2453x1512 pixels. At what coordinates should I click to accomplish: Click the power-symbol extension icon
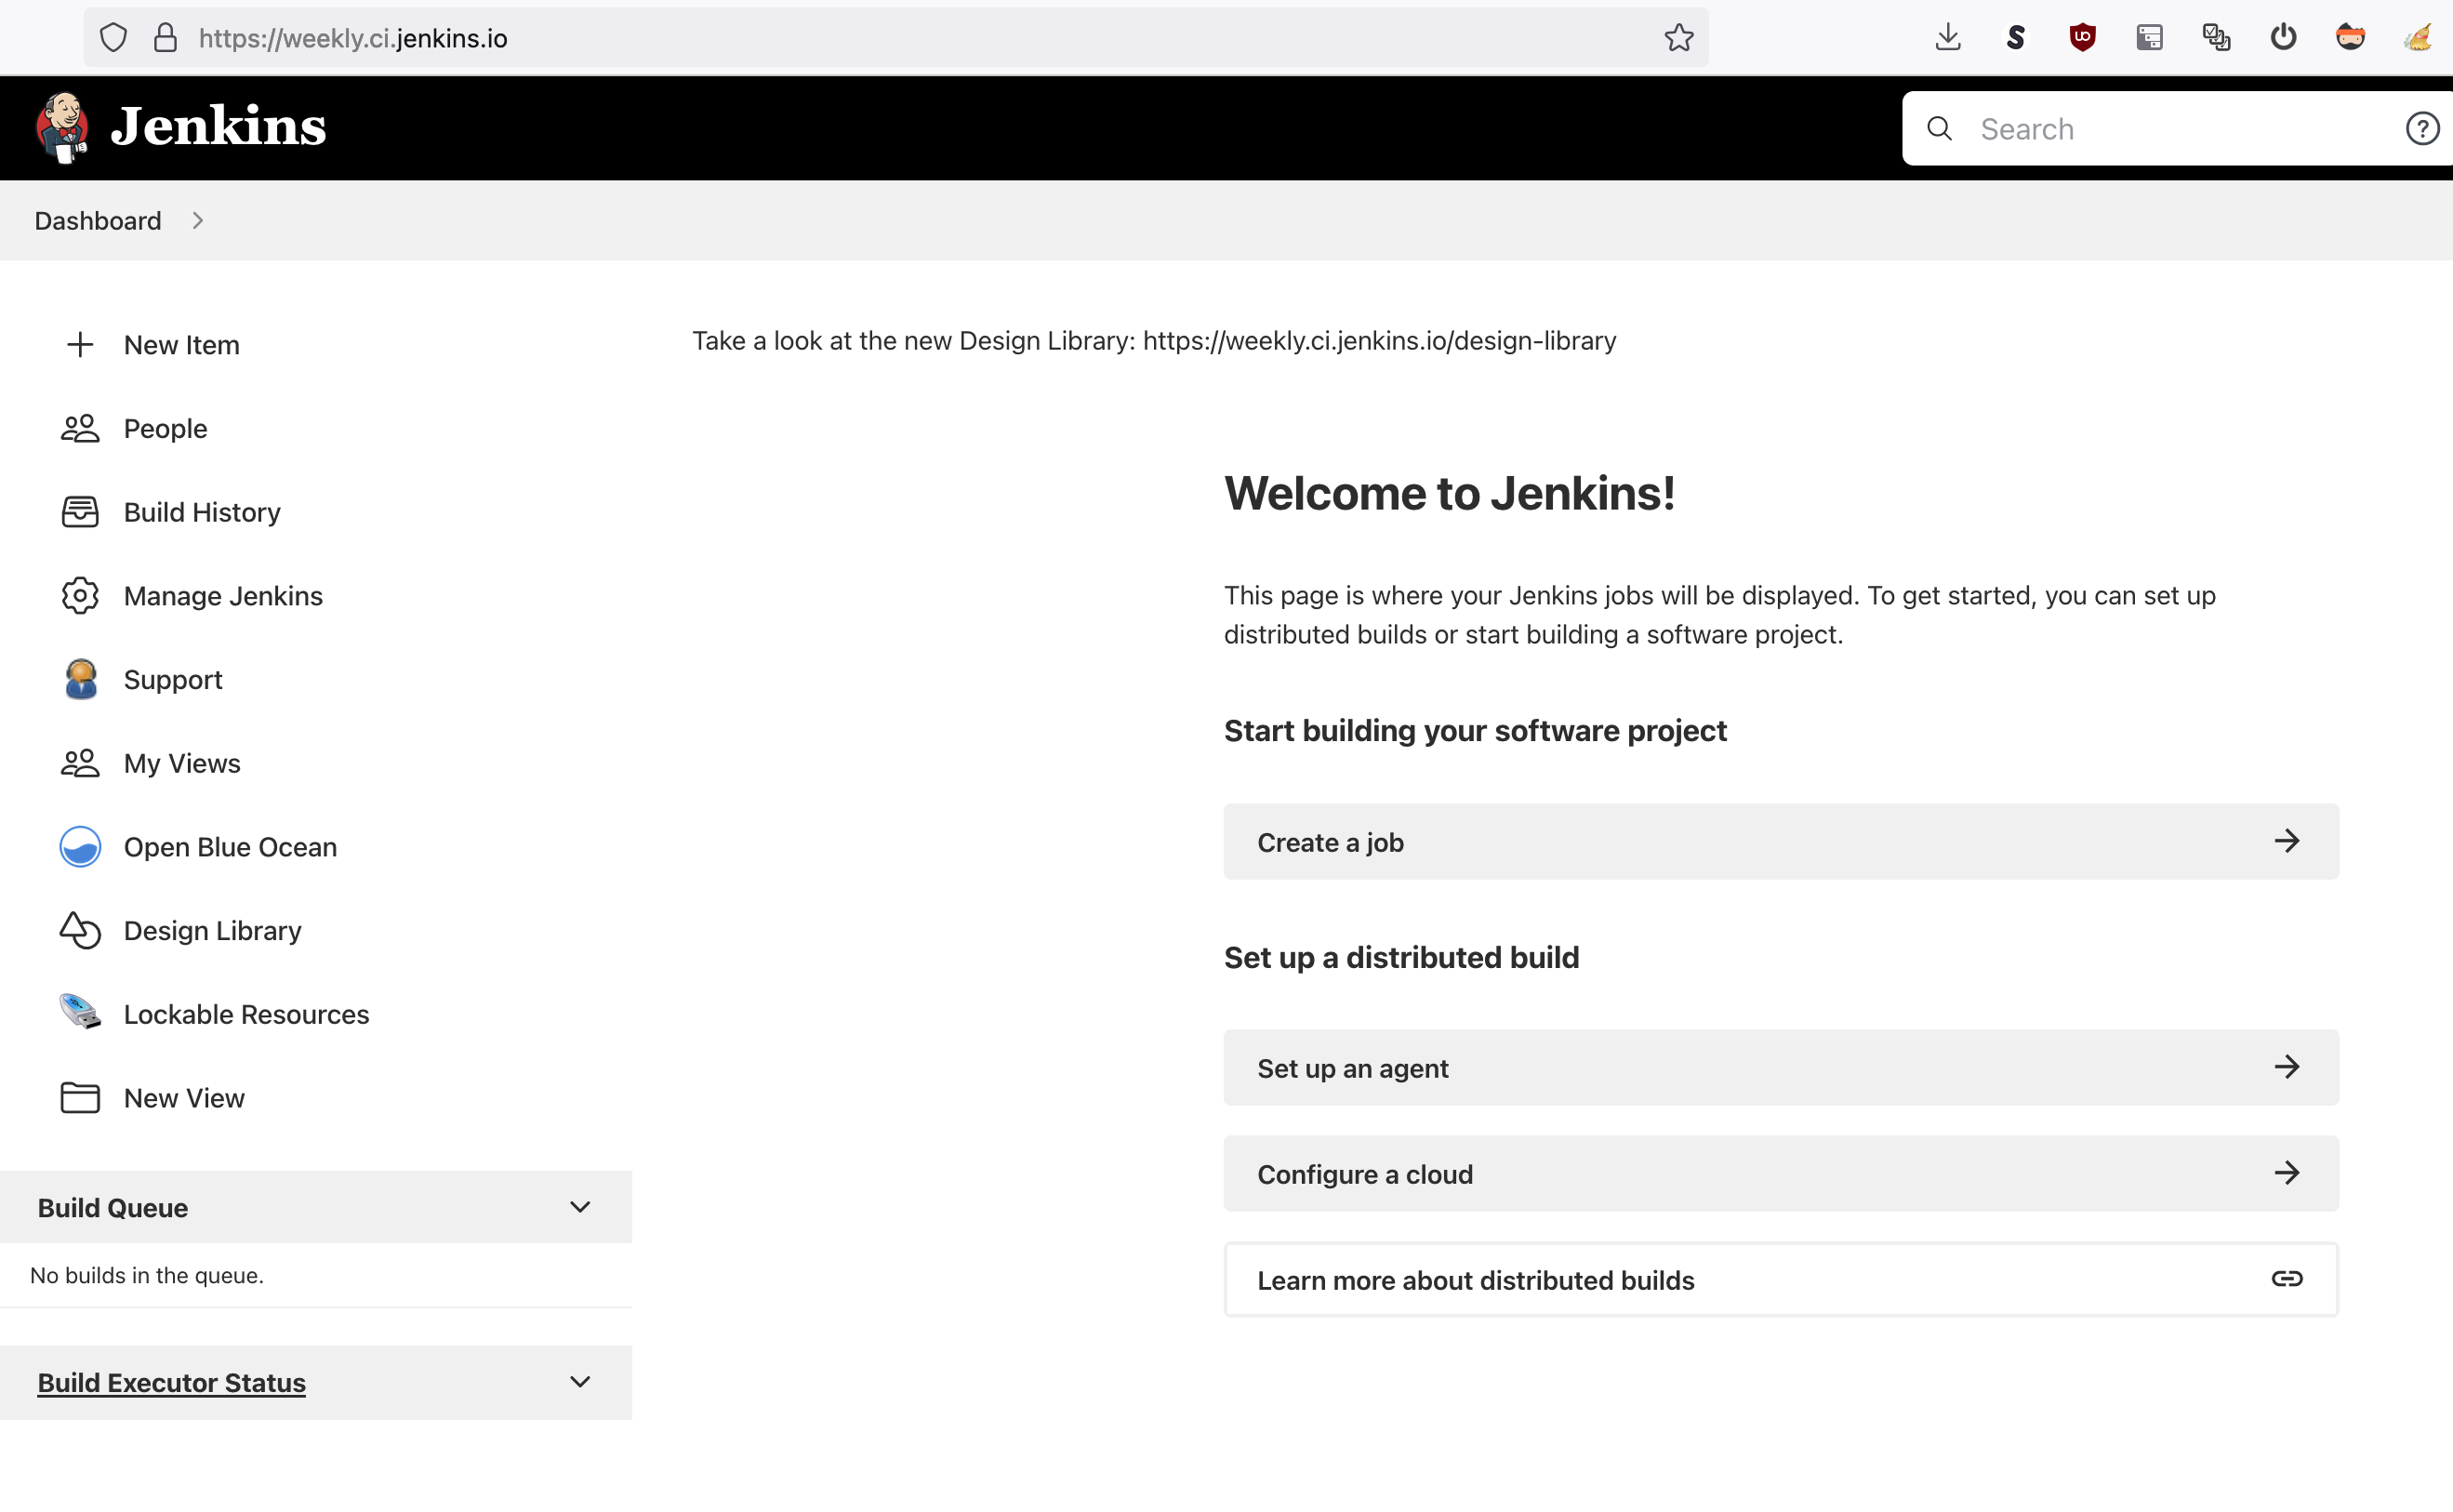[2283, 38]
